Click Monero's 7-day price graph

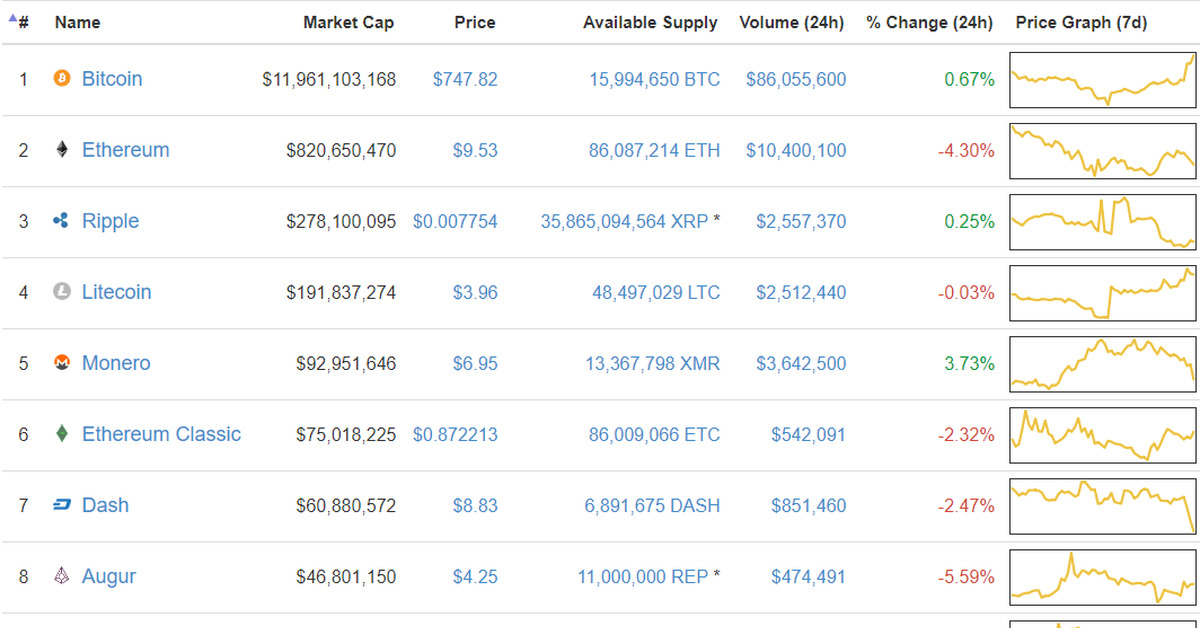pos(1102,363)
